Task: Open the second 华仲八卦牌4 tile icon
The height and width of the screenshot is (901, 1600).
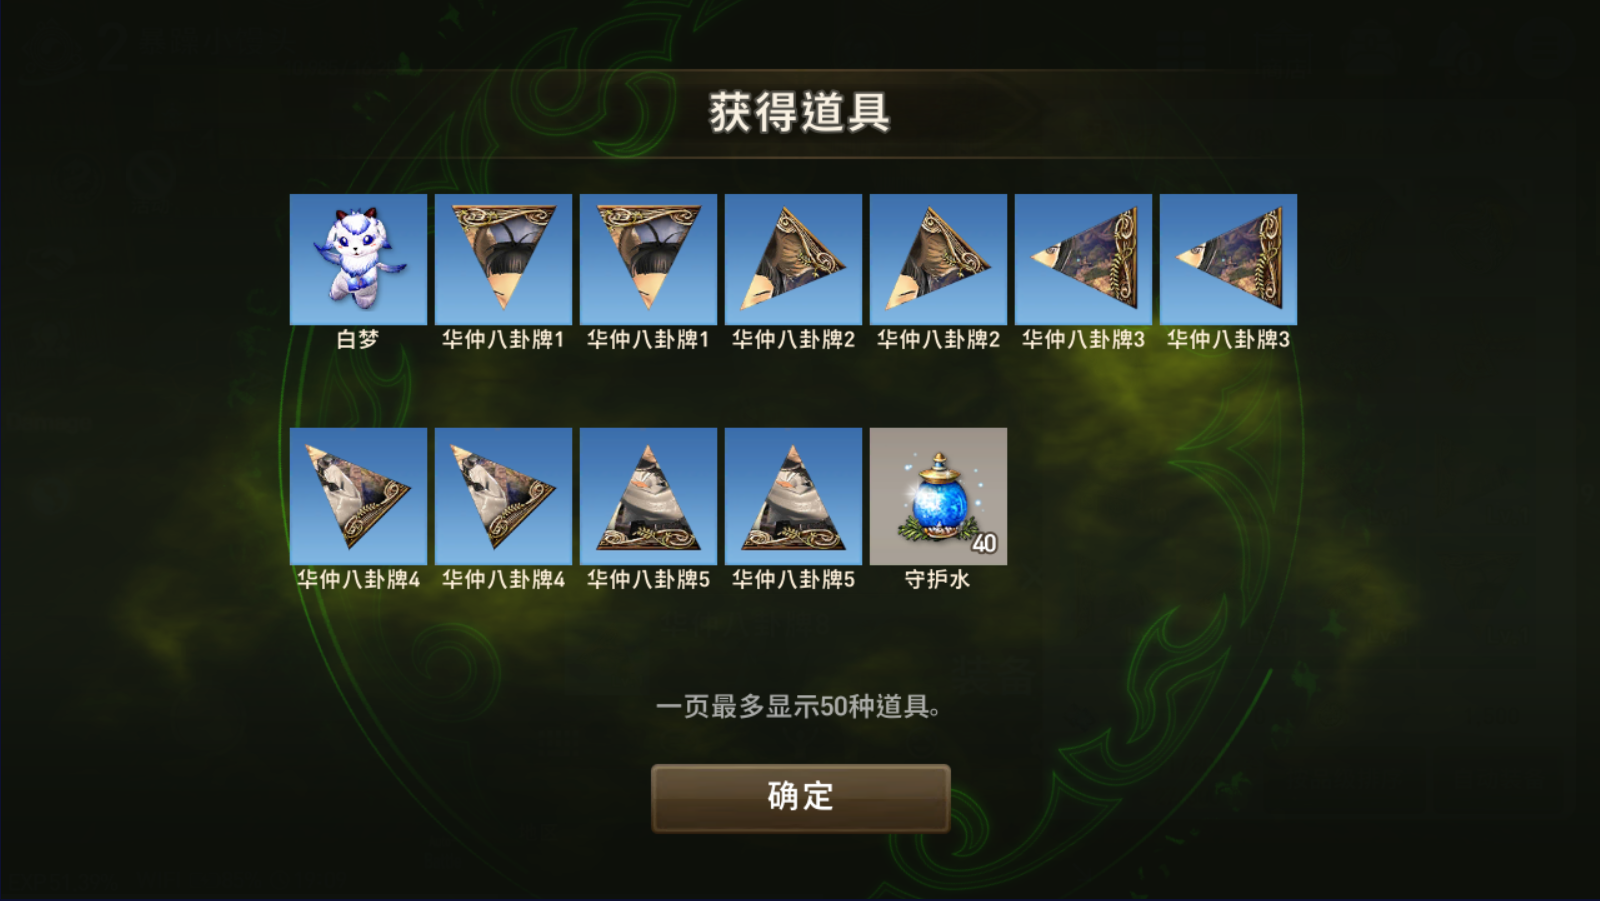Action: [x=503, y=496]
